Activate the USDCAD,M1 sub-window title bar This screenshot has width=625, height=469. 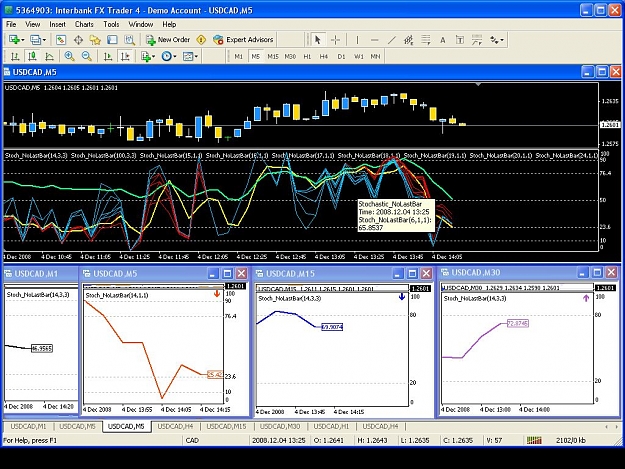tap(40, 273)
